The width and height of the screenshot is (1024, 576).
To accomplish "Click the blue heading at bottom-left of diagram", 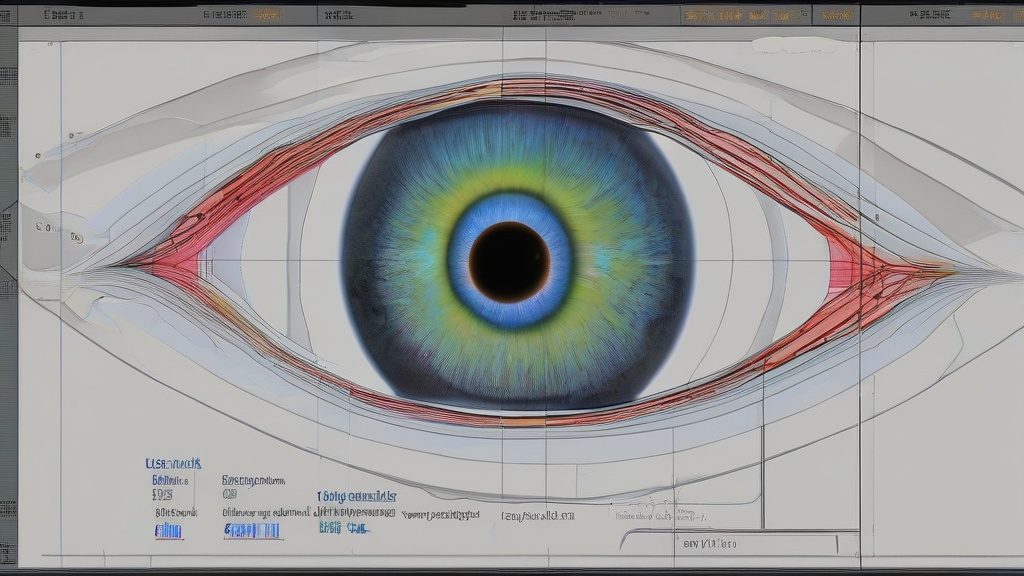I will [x=173, y=464].
